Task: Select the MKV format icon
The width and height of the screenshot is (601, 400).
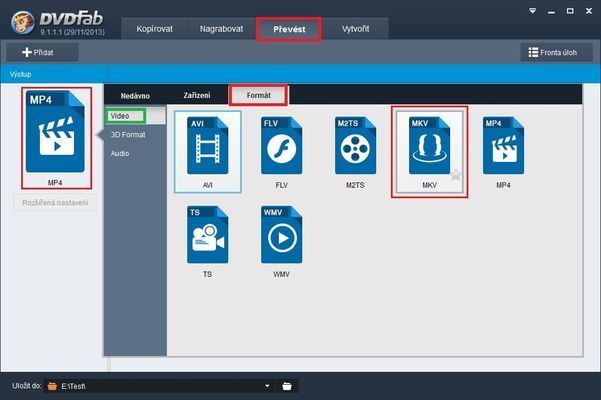Action: 429,146
